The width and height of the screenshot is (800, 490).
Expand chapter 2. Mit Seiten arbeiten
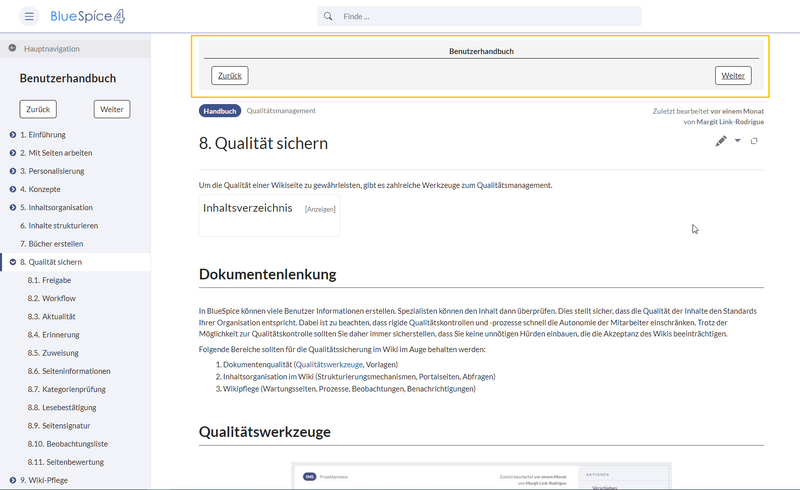pyautogui.click(x=13, y=153)
